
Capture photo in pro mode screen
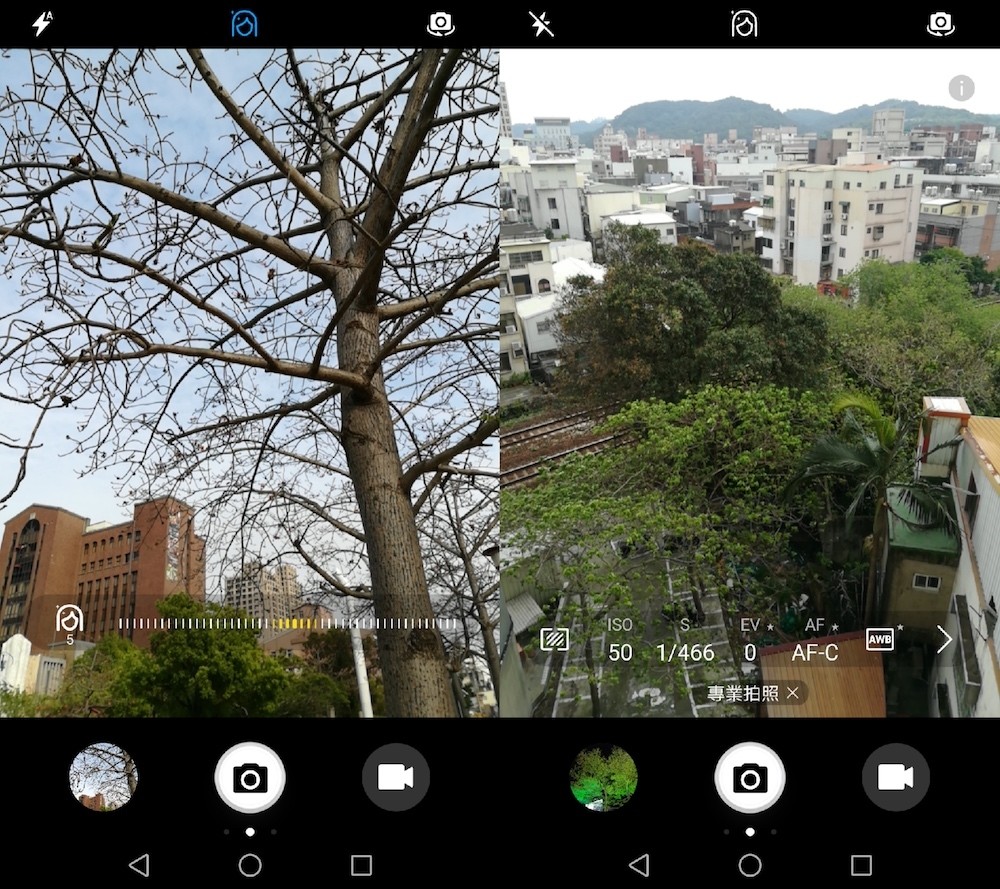[x=750, y=777]
